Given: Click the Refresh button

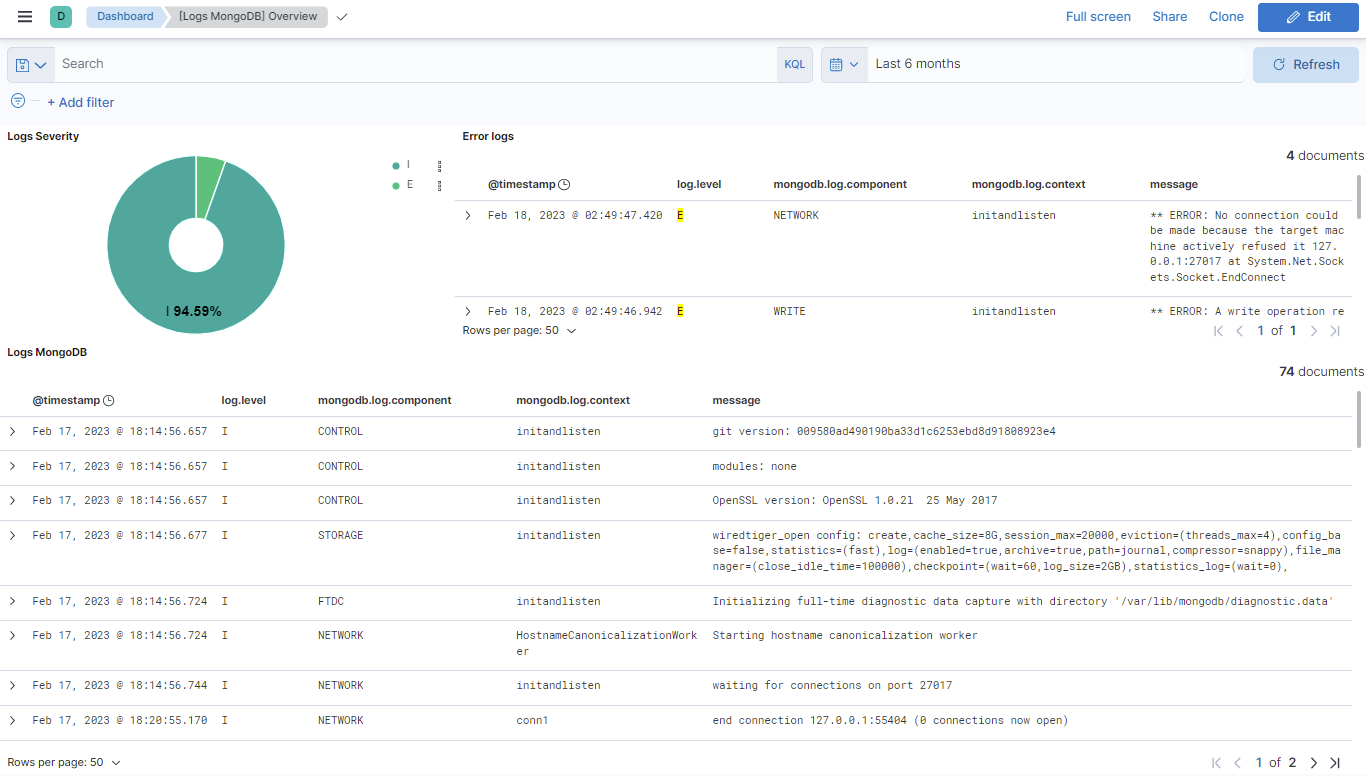Looking at the screenshot, I should pos(1306,64).
